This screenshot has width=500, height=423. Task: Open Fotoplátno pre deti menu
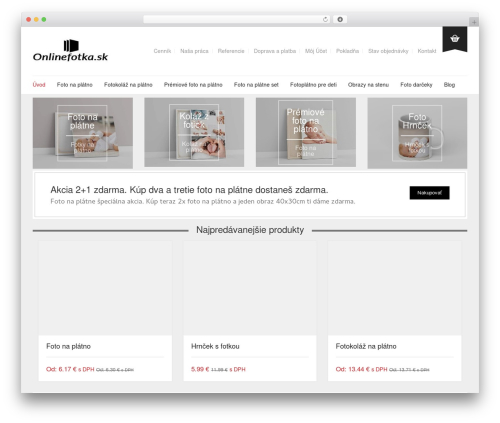click(x=313, y=85)
